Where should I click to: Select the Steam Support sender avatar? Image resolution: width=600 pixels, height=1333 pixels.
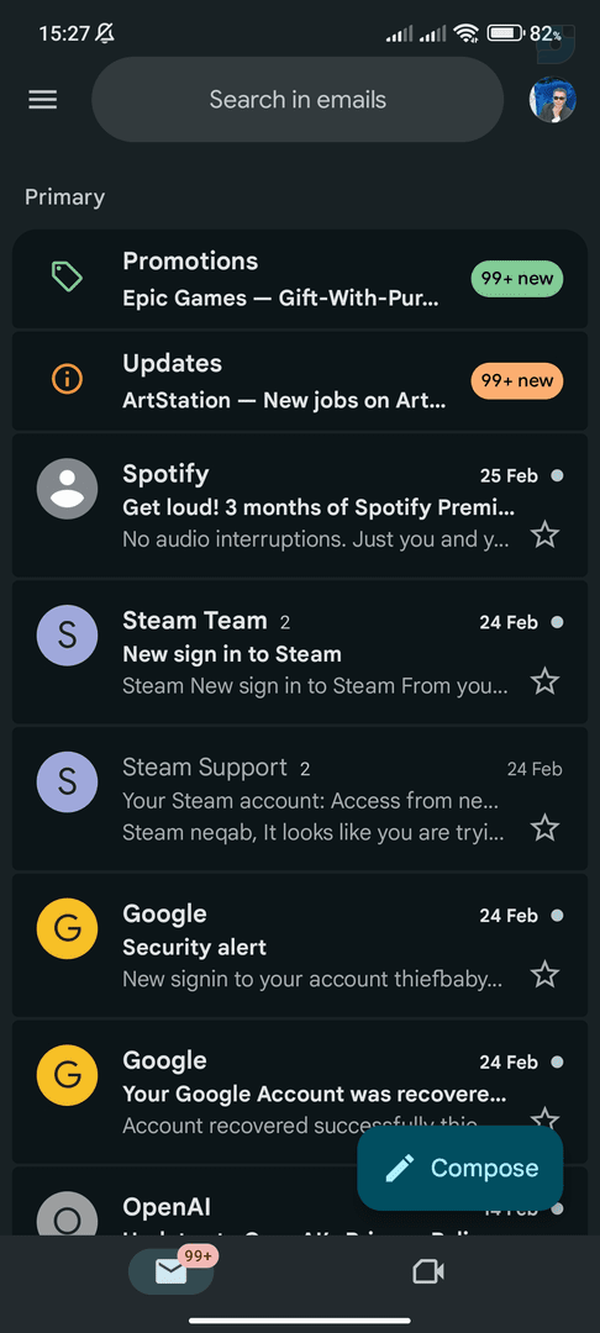click(67, 782)
